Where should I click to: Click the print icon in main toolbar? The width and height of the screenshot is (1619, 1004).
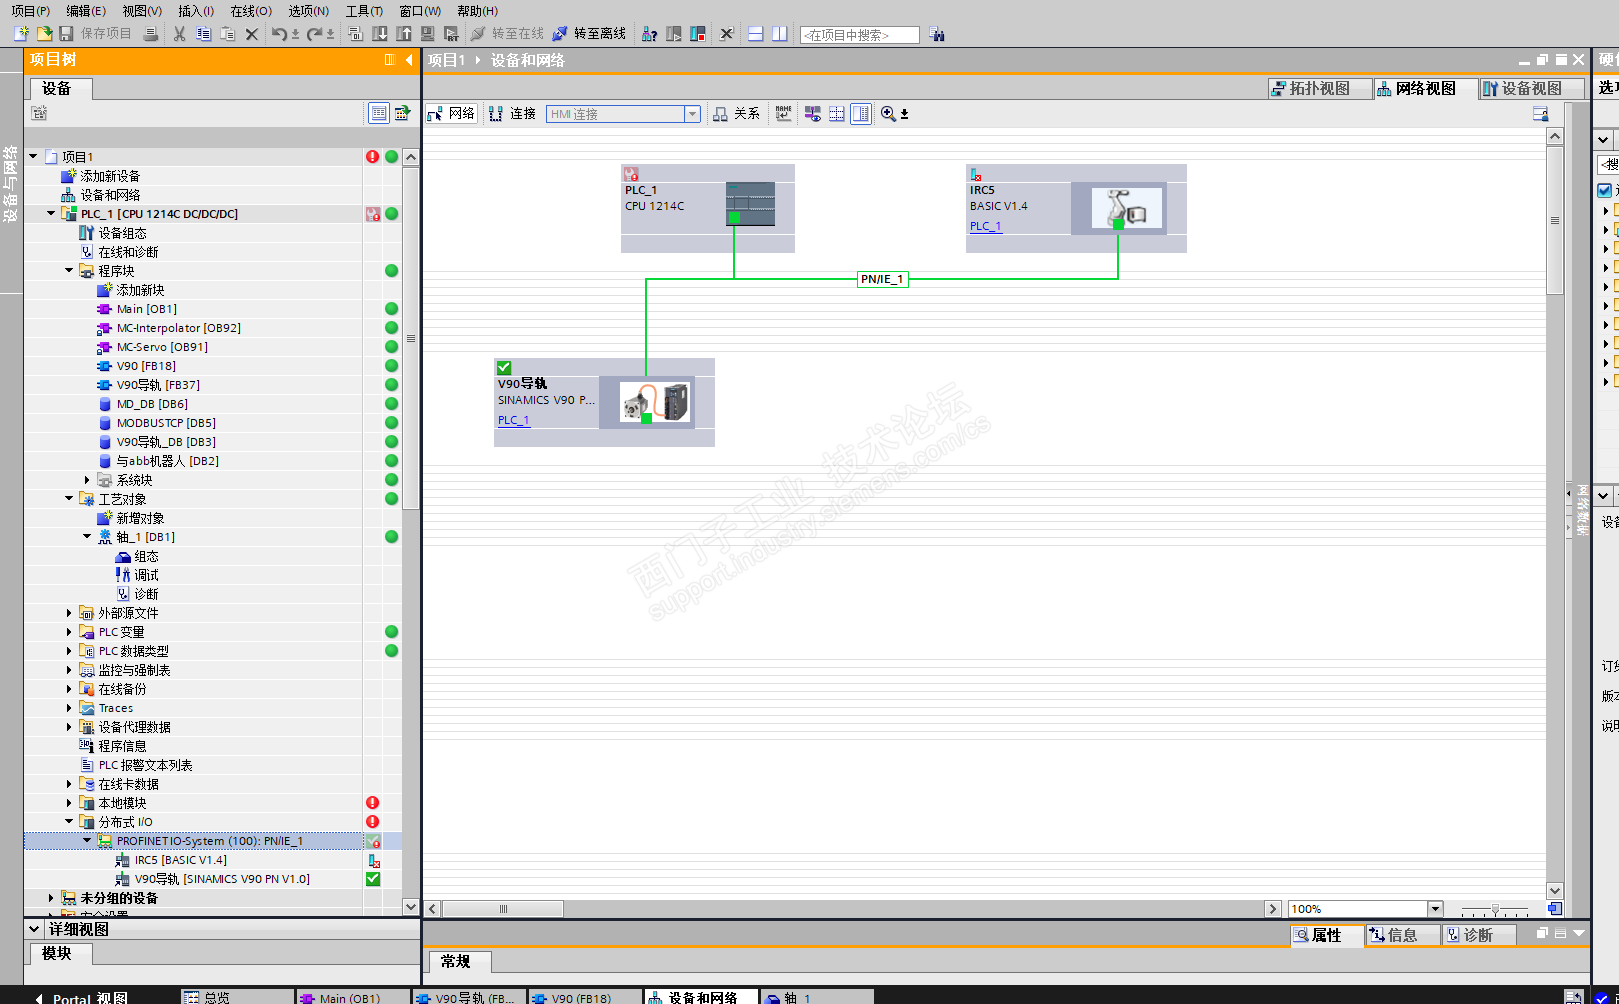click(151, 34)
